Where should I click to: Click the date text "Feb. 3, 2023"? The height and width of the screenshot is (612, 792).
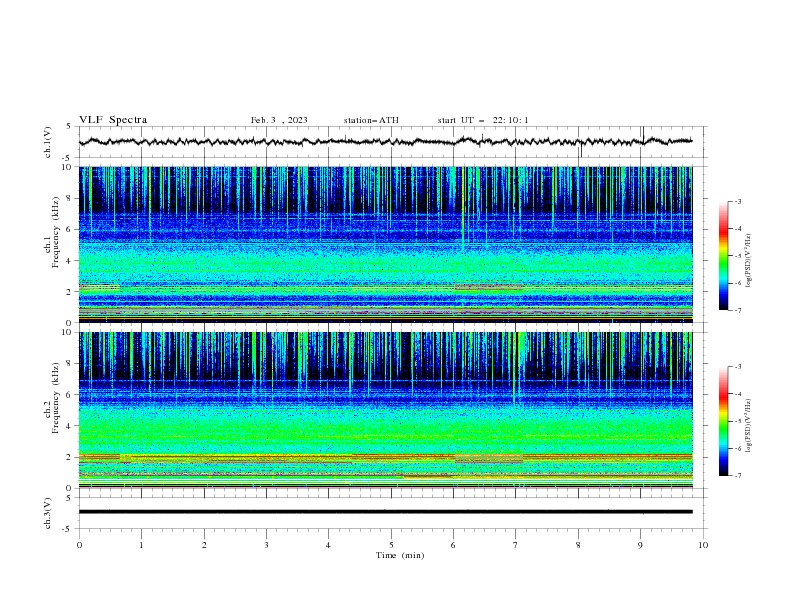click(279, 120)
